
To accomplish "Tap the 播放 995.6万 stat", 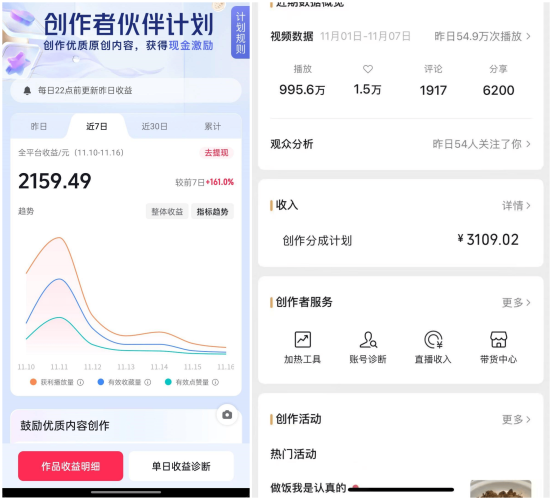I will tap(302, 81).
